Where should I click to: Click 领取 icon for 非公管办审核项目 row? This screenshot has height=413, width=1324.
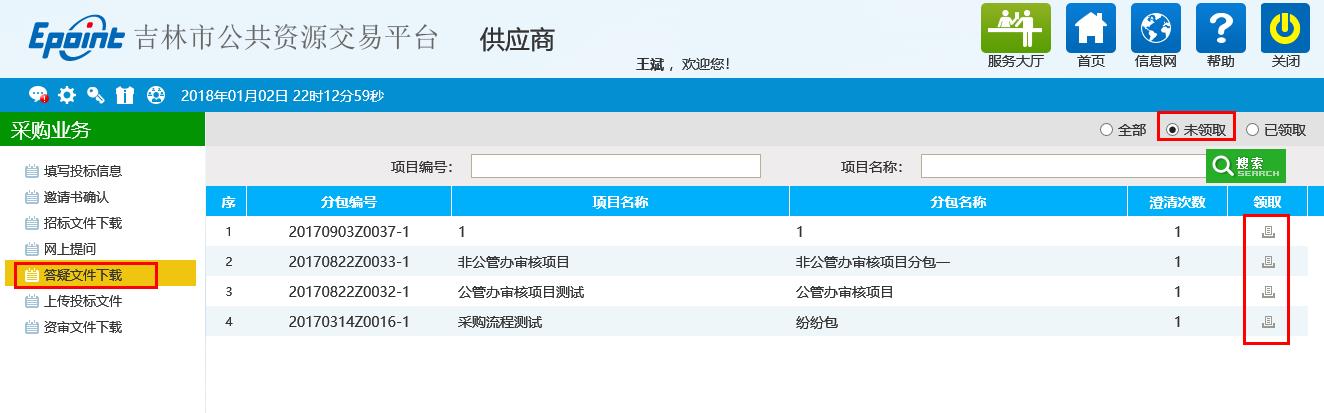pos(1268,262)
